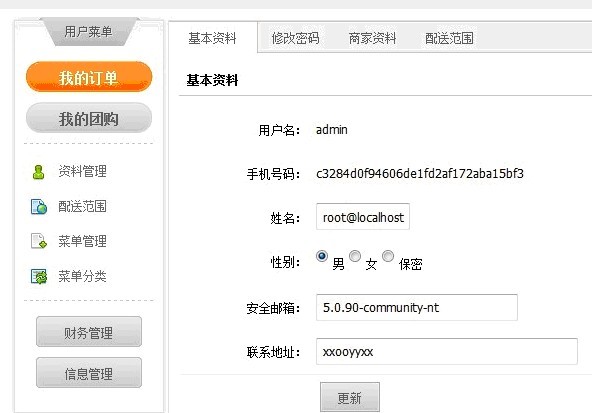The width and height of the screenshot is (592, 413).
Task: Click the 财务管理 button
Action: click(89, 332)
